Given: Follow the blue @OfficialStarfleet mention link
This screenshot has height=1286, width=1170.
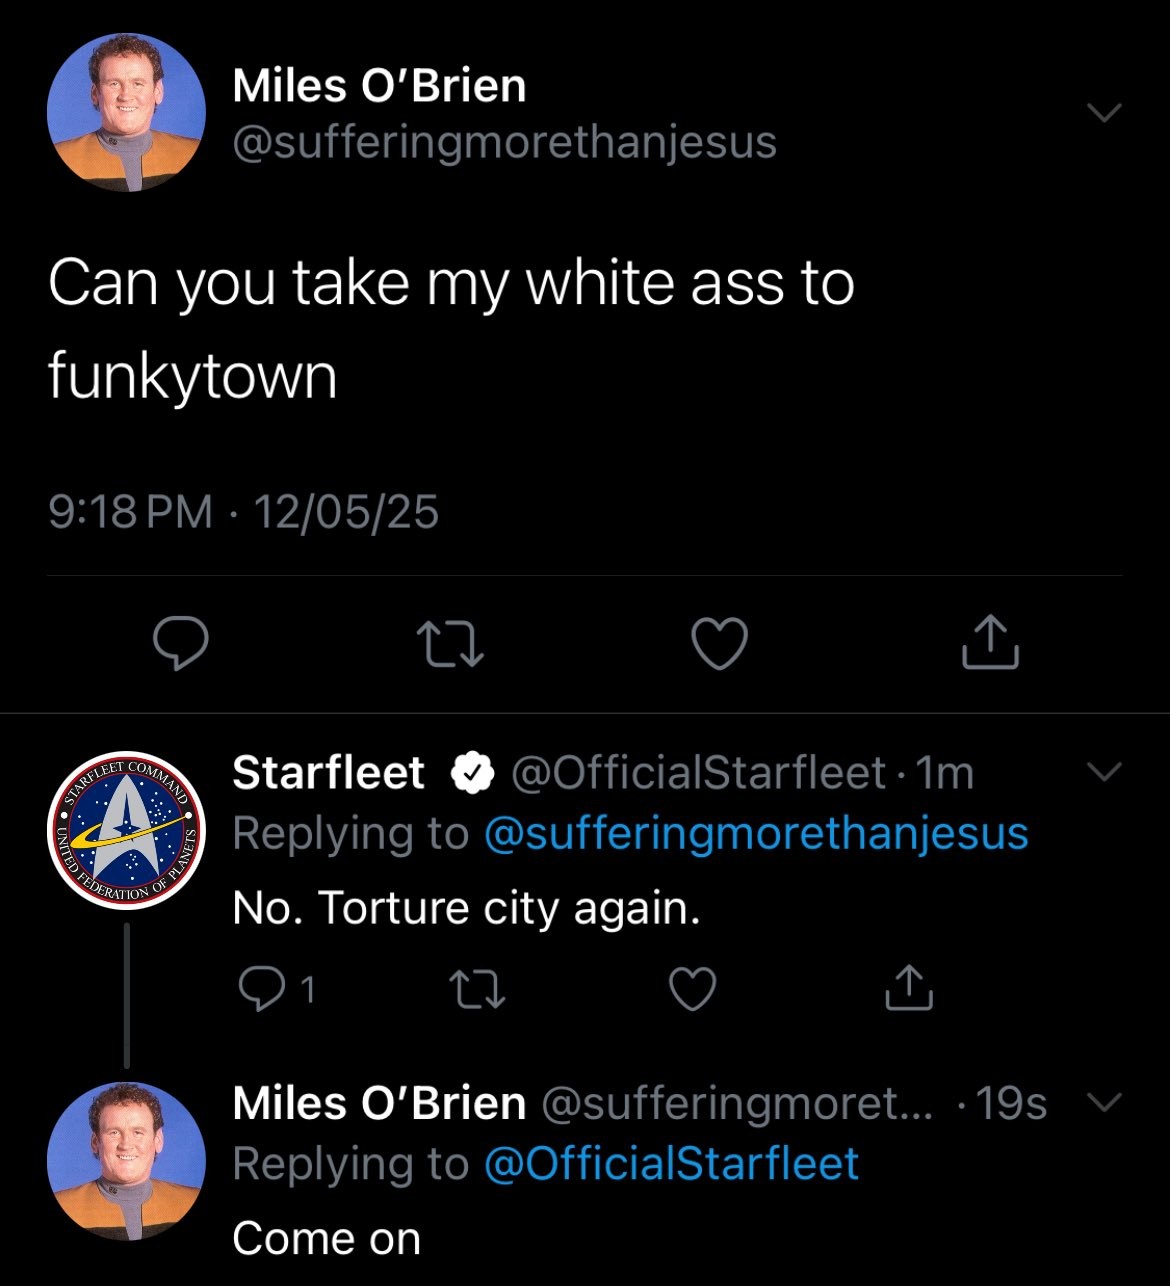Looking at the screenshot, I should click(x=671, y=1163).
